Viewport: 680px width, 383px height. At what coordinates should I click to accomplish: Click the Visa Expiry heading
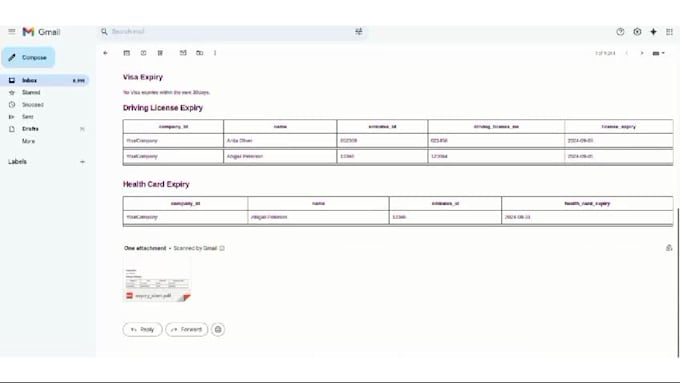tap(143, 77)
